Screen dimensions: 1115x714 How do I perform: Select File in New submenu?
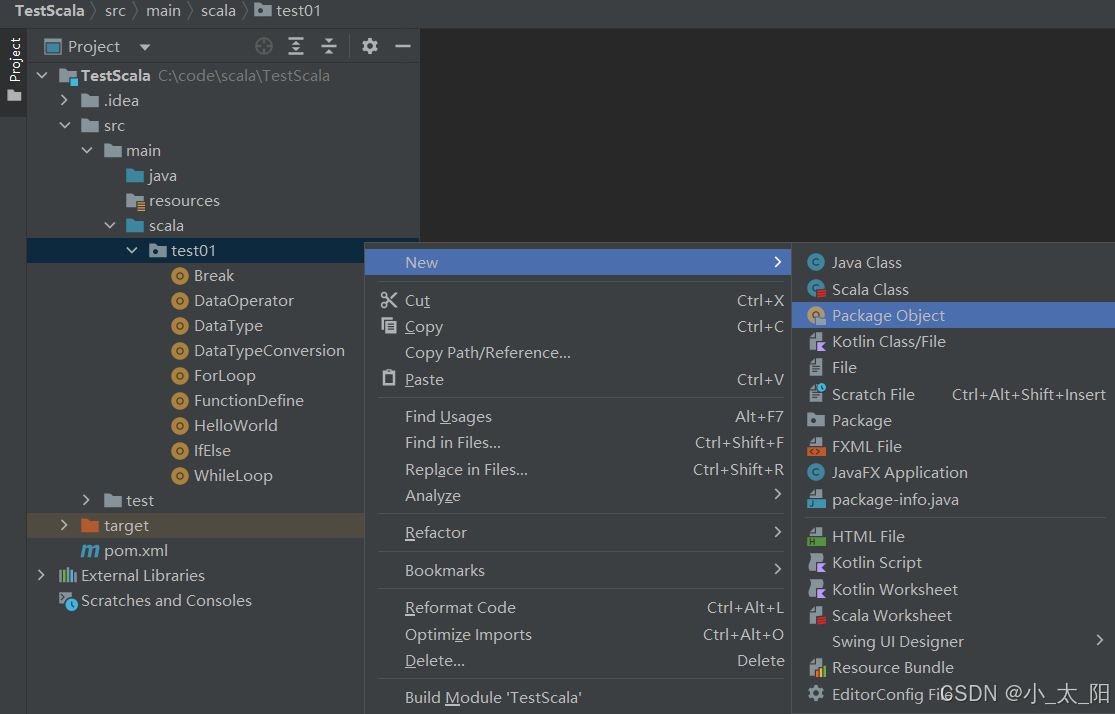coord(953,368)
